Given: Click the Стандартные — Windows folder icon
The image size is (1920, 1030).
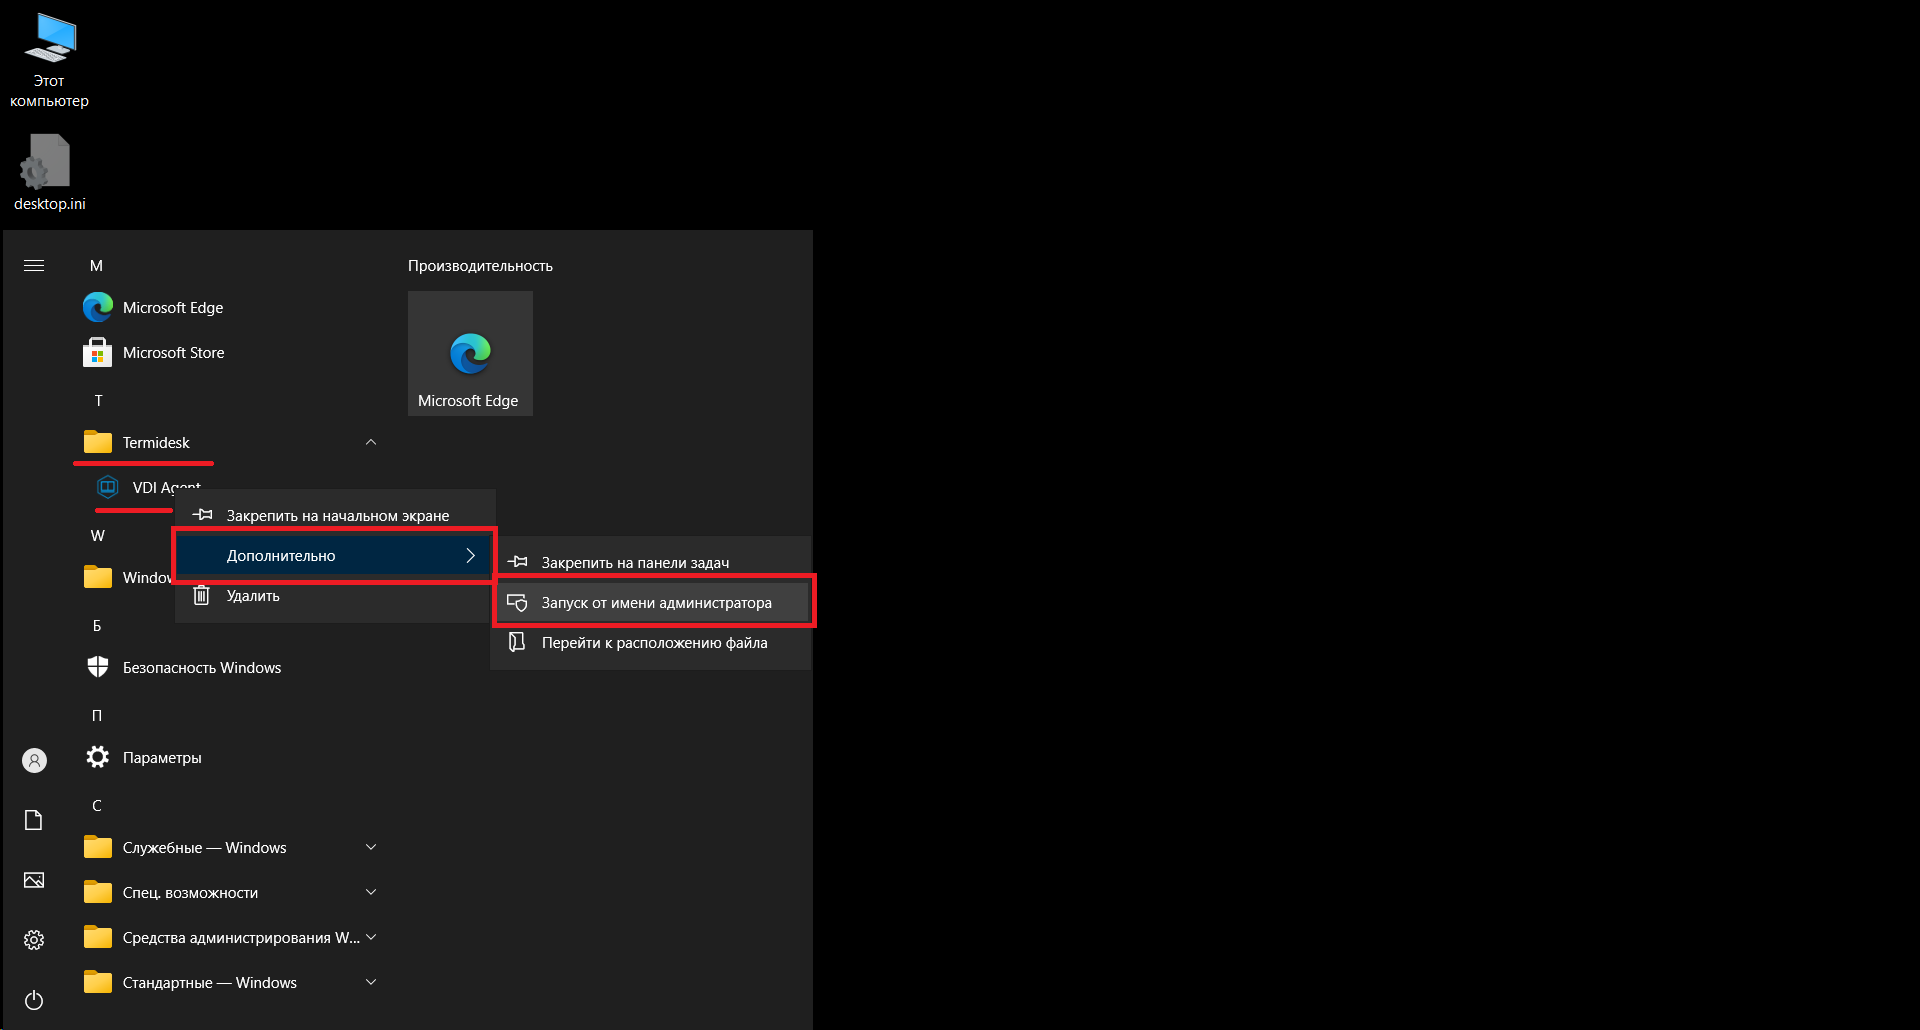Looking at the screenshot, I should (98, 982).
